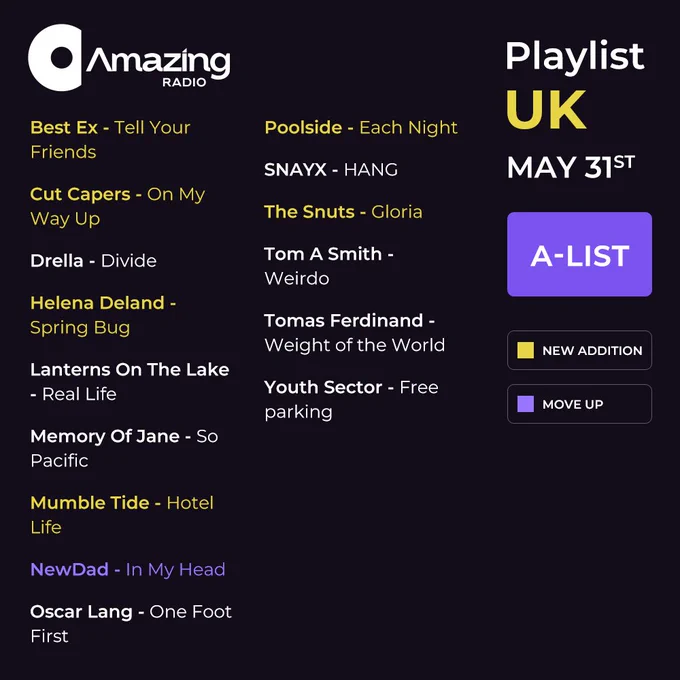Click the A-LIST purple button
Screen dimensions: 680x680
(579, 255)
